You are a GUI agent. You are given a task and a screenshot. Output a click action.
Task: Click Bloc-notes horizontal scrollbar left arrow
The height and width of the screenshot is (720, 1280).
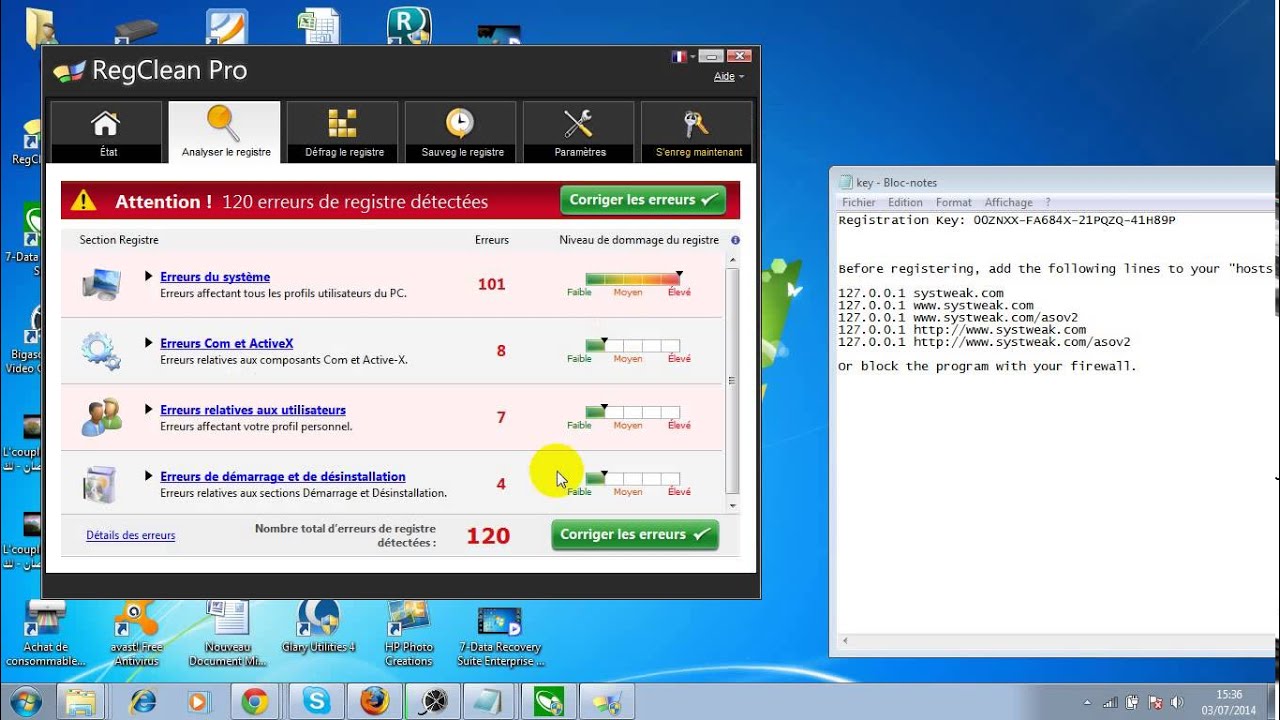[845, 640]
